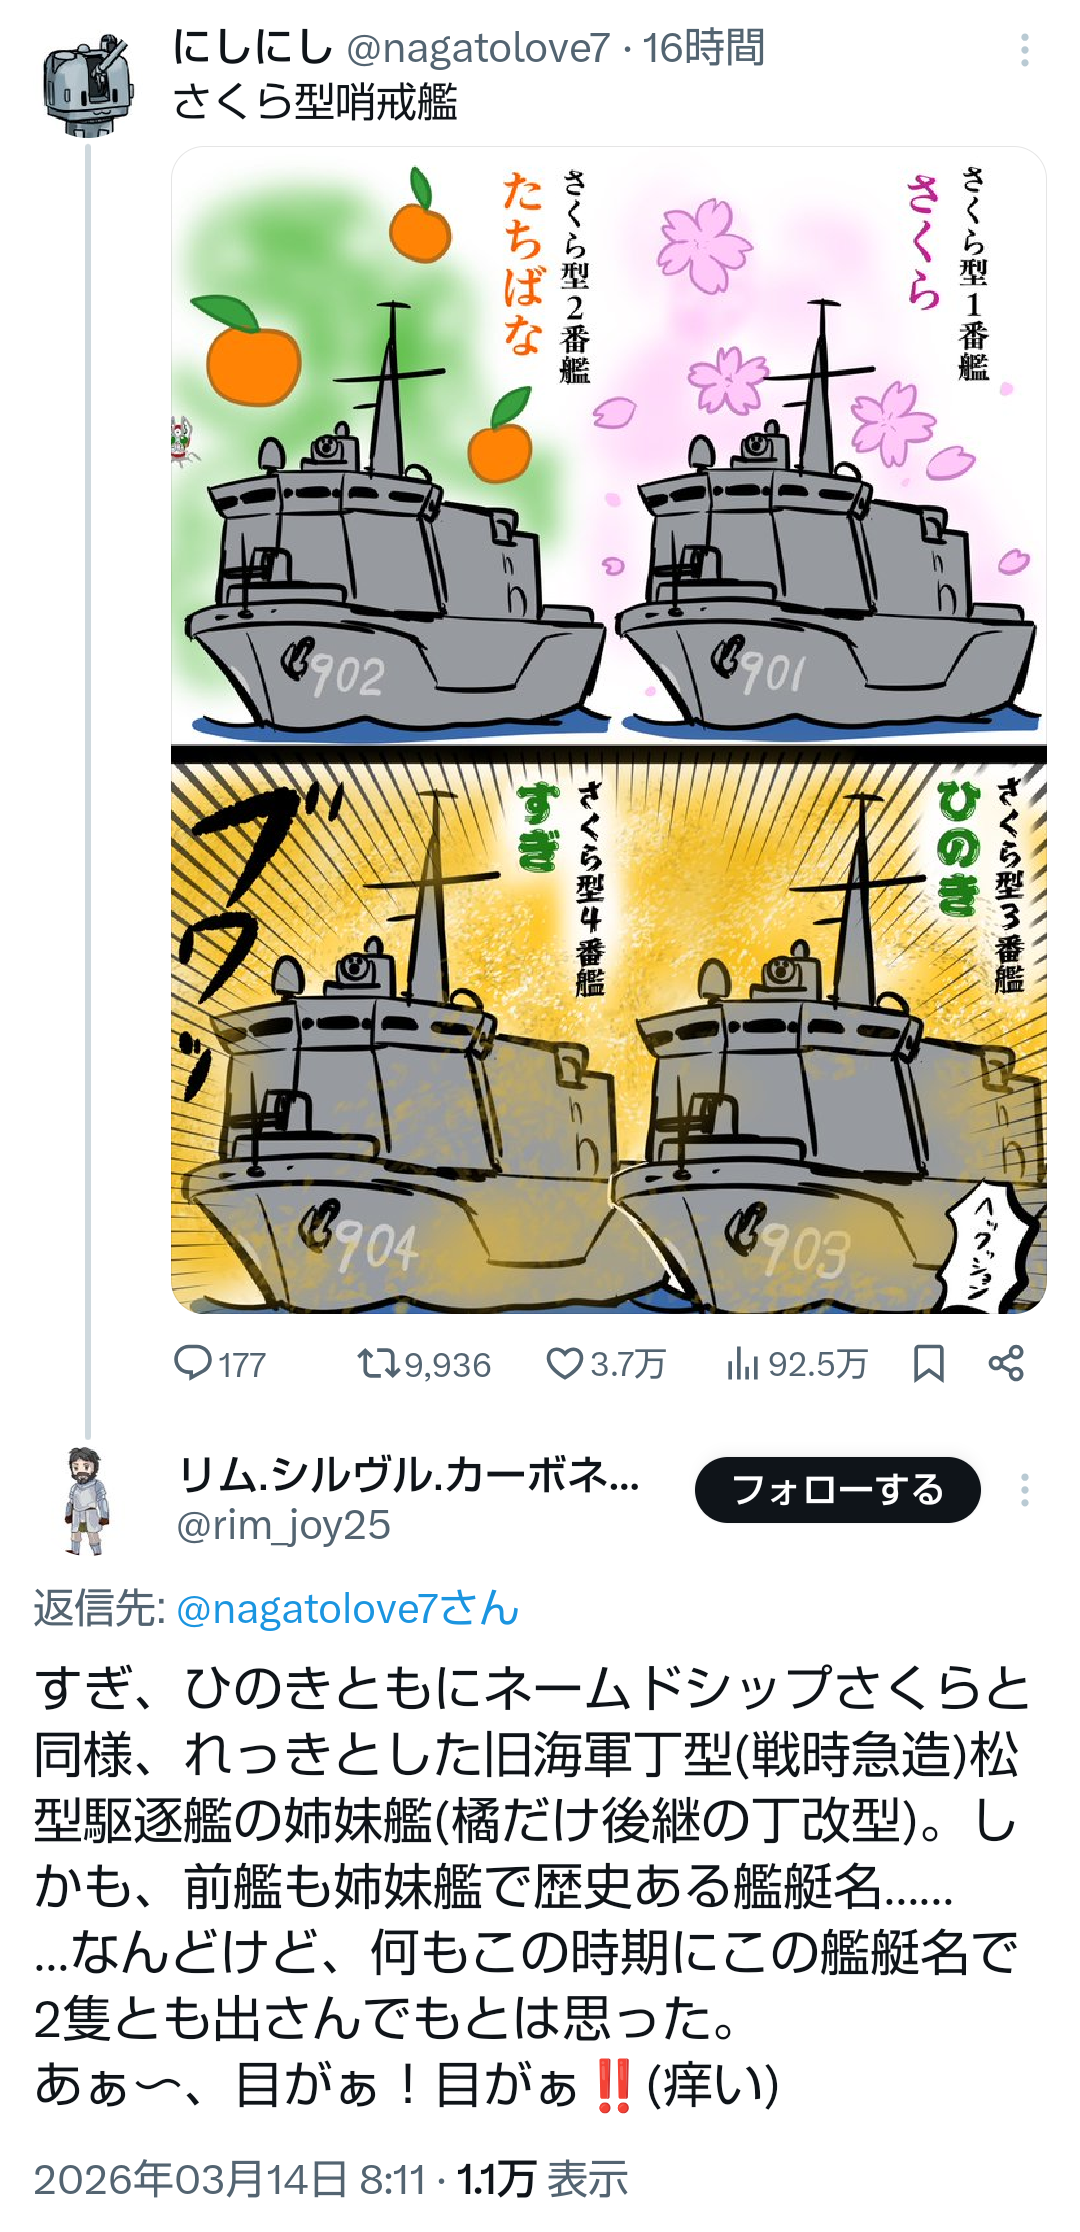The width and height of the screenshot is (1080, 2232).
Task: Like the post via the heart icon
Action: coord(565,1363)
